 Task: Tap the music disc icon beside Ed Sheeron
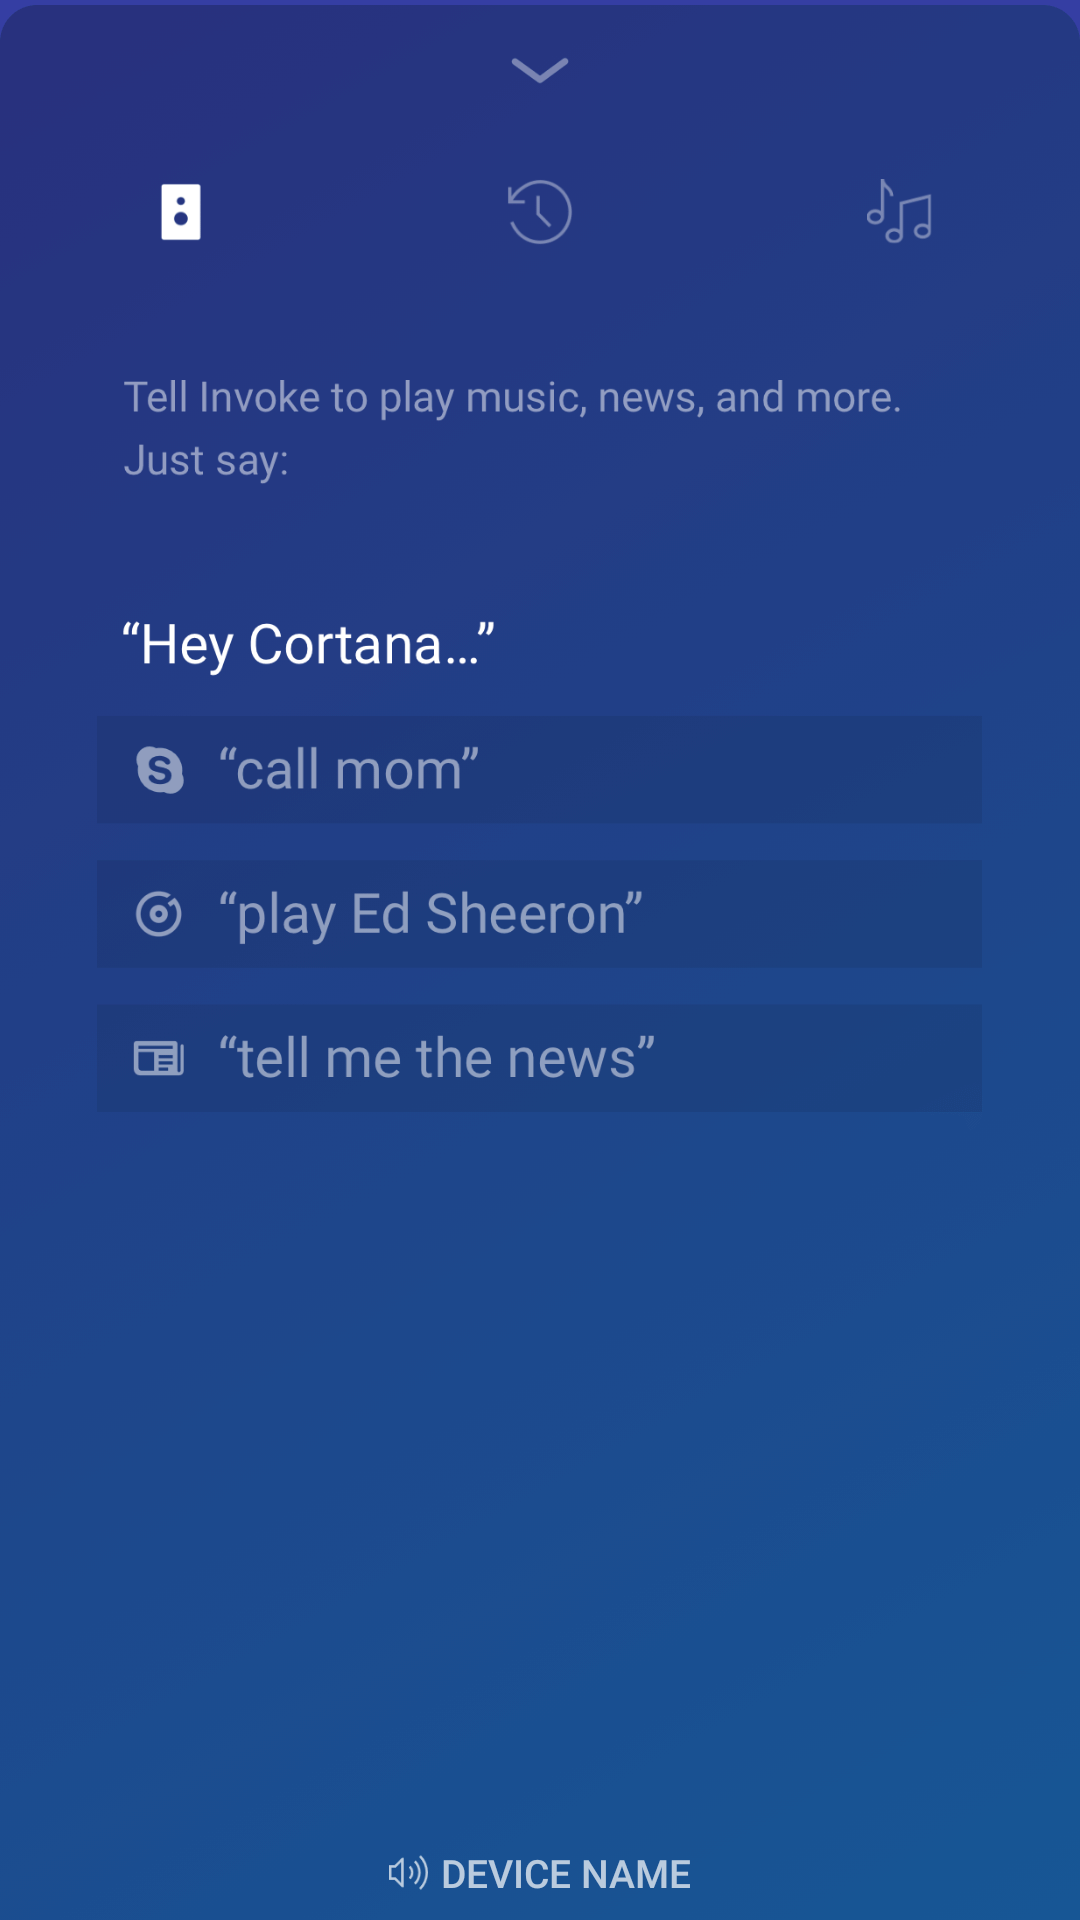(159, 914)
